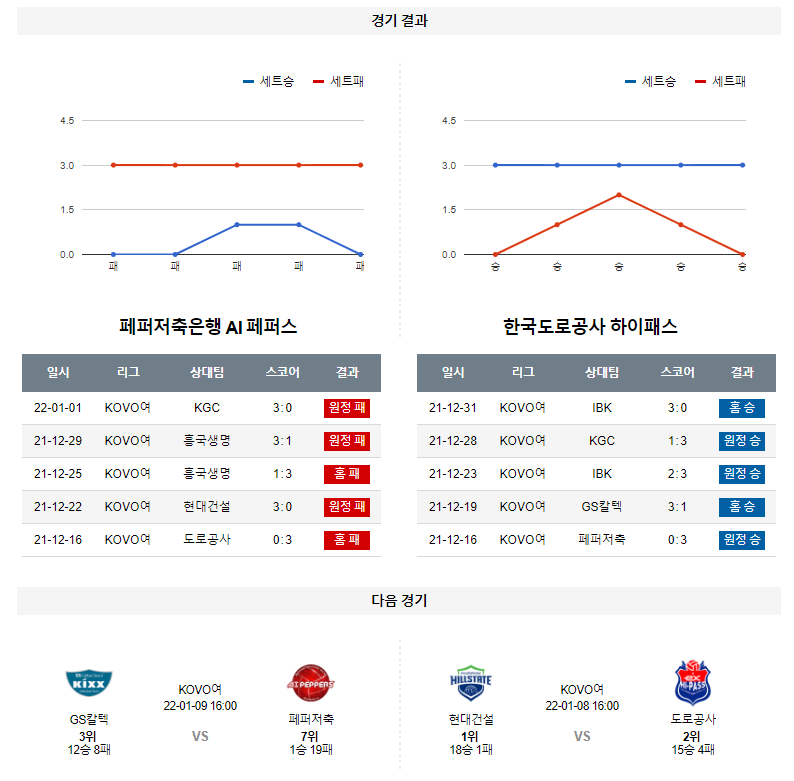Click date 22-01-01 in Peppers table
Image resolution: width=794 pixels, height=781 pixels.
tap(58, 408)
